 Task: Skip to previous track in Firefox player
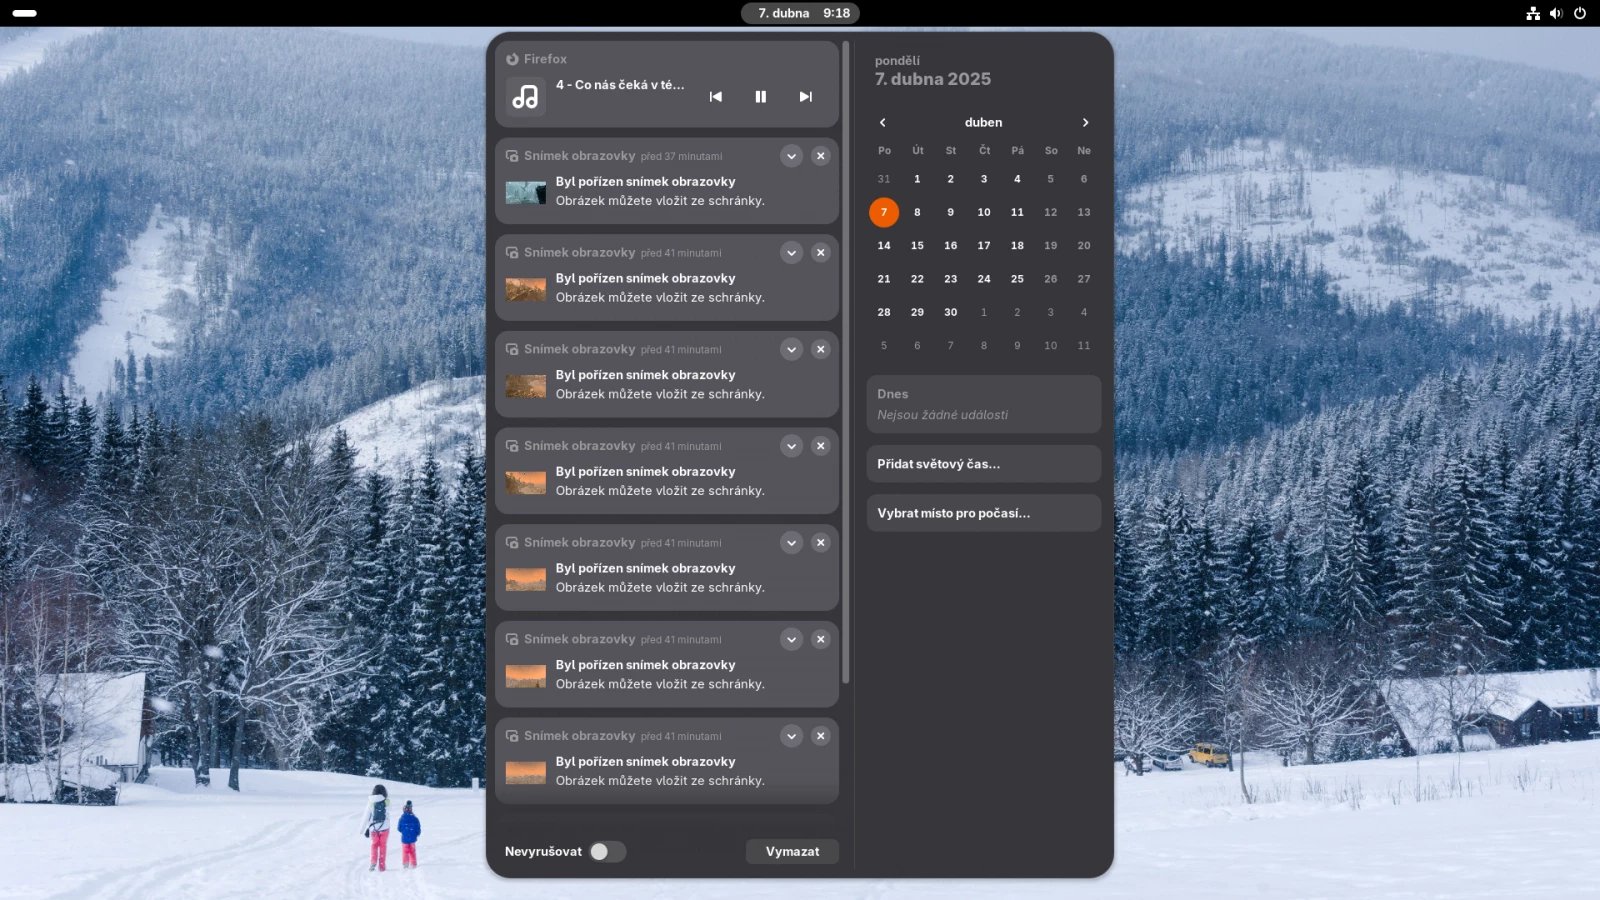pyautogui.click(x=715, y=97)
